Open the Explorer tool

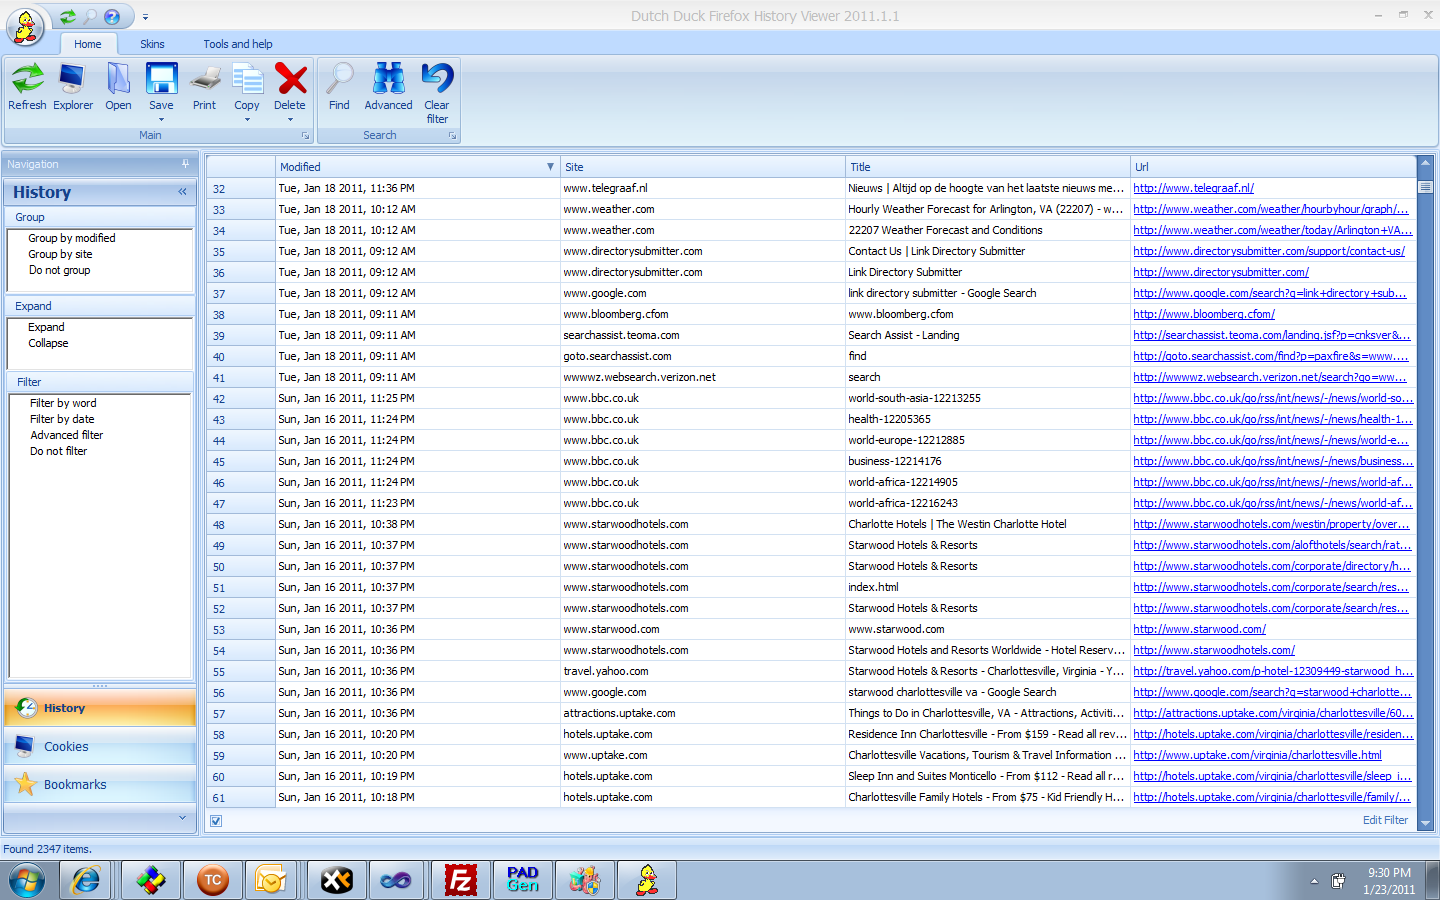(x=73, y=87)
